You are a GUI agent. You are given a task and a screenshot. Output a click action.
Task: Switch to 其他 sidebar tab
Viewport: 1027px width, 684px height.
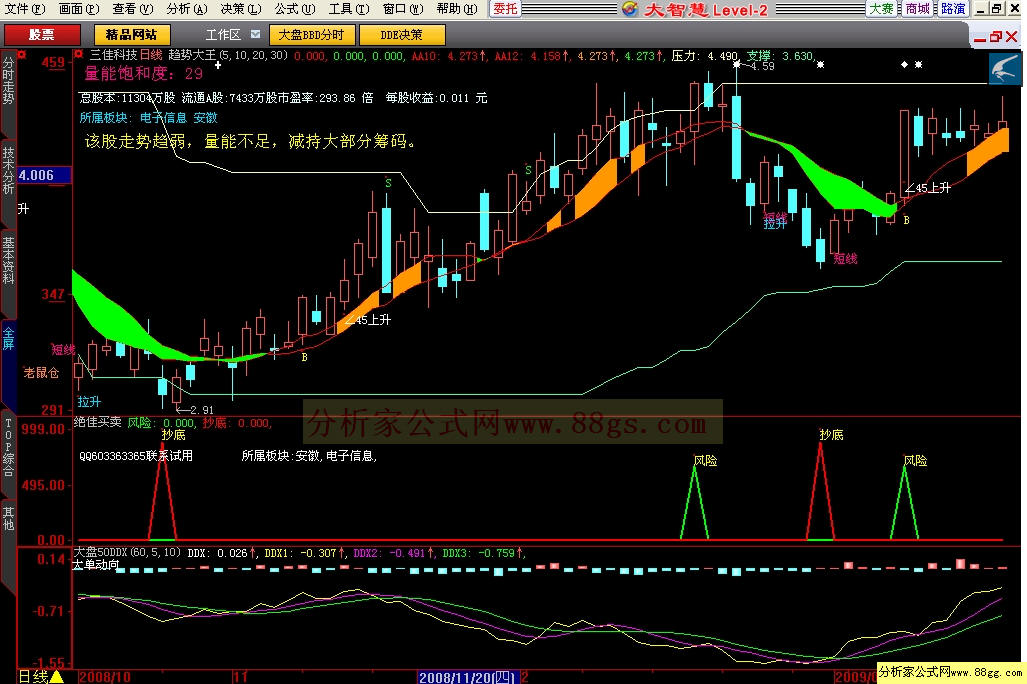[8, 518]
